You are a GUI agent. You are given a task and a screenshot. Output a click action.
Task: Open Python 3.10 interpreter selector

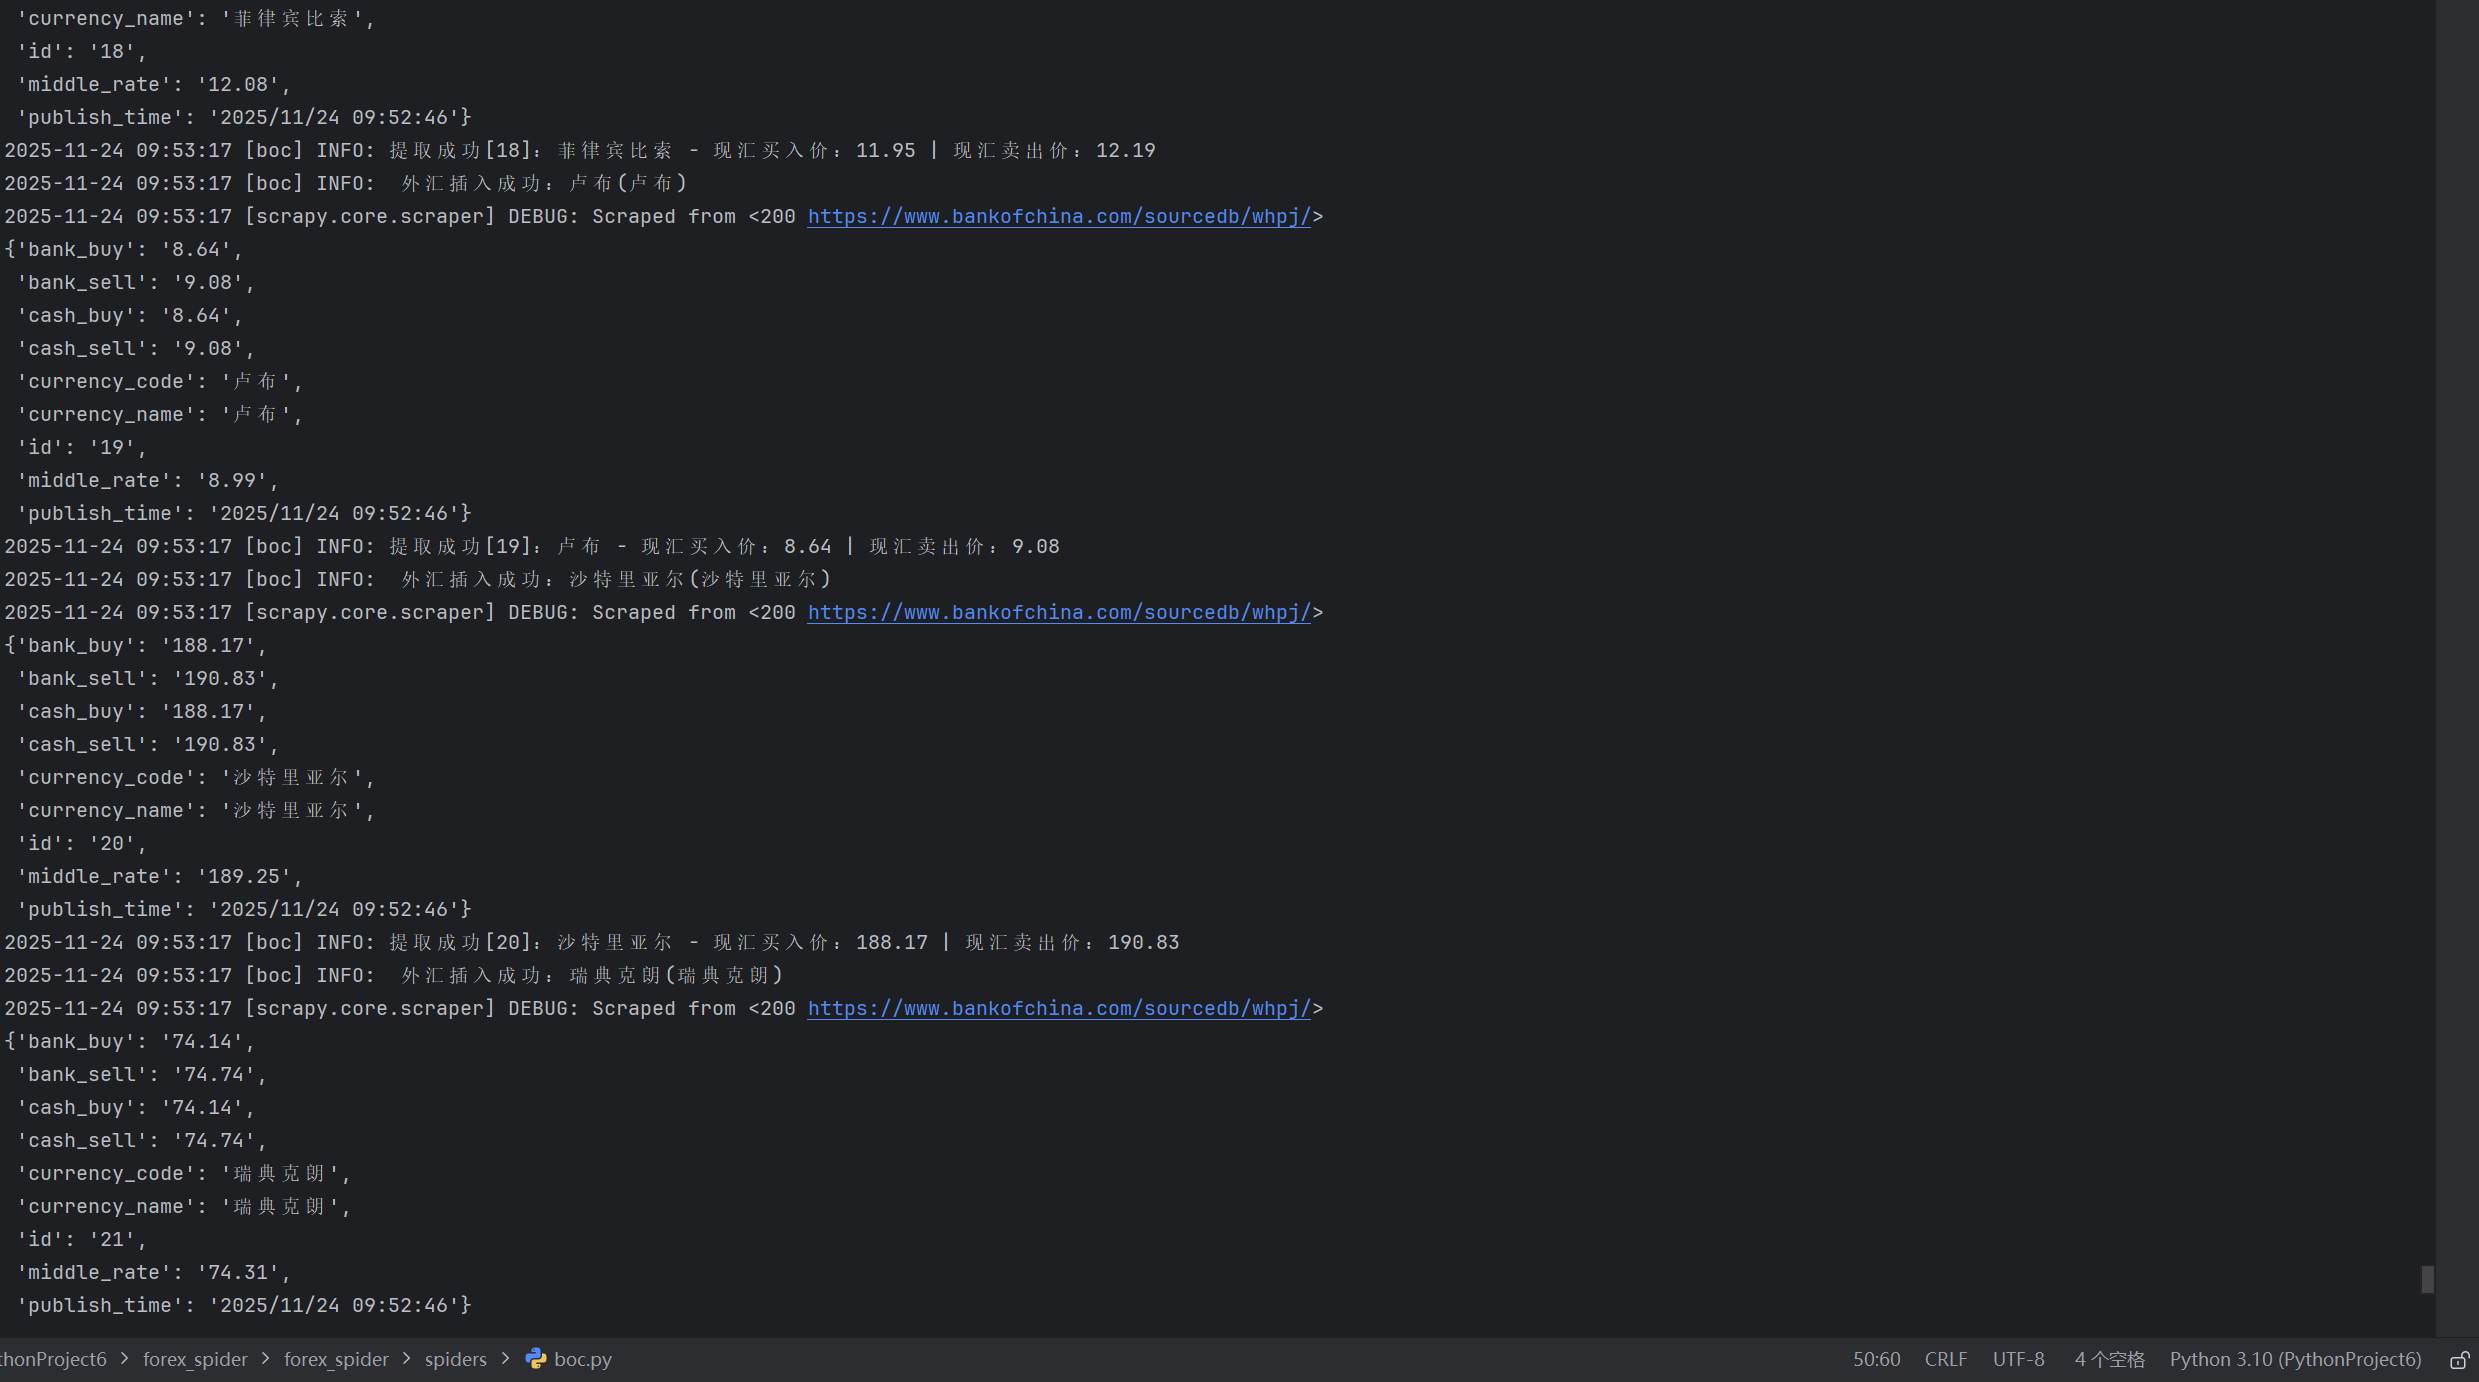point(2295,1359)
